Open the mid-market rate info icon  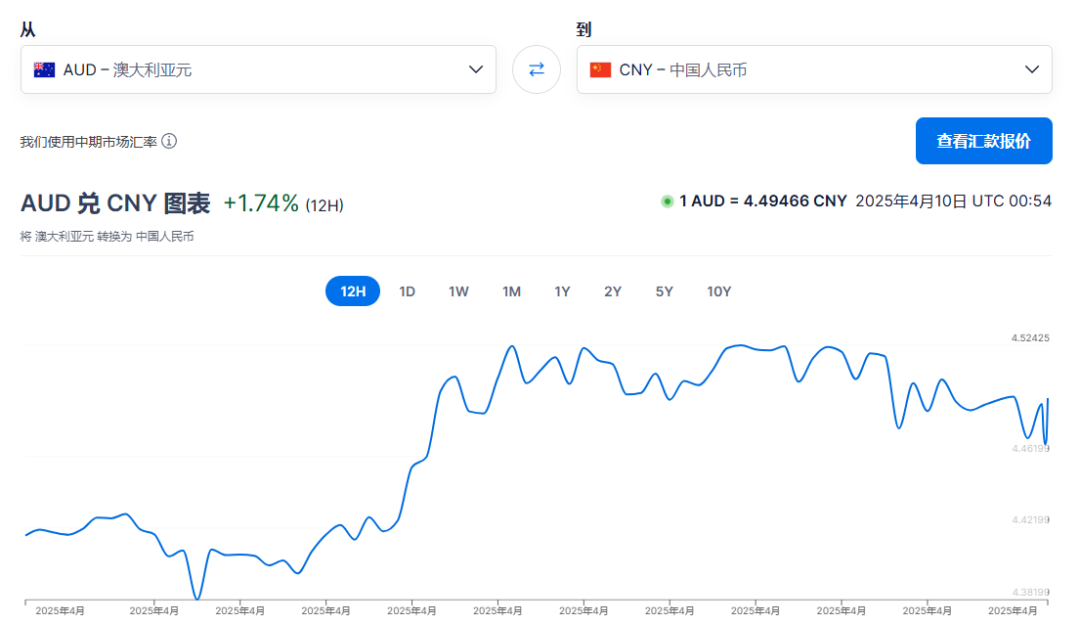click(169, 141)
